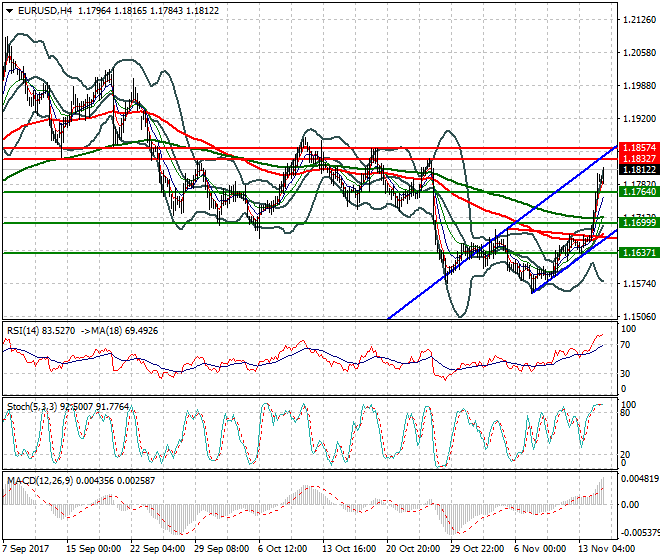Viewport: 660px width, 560px height.
Task: Click the 1.16371 green support price label
Action: click(639, 253)
